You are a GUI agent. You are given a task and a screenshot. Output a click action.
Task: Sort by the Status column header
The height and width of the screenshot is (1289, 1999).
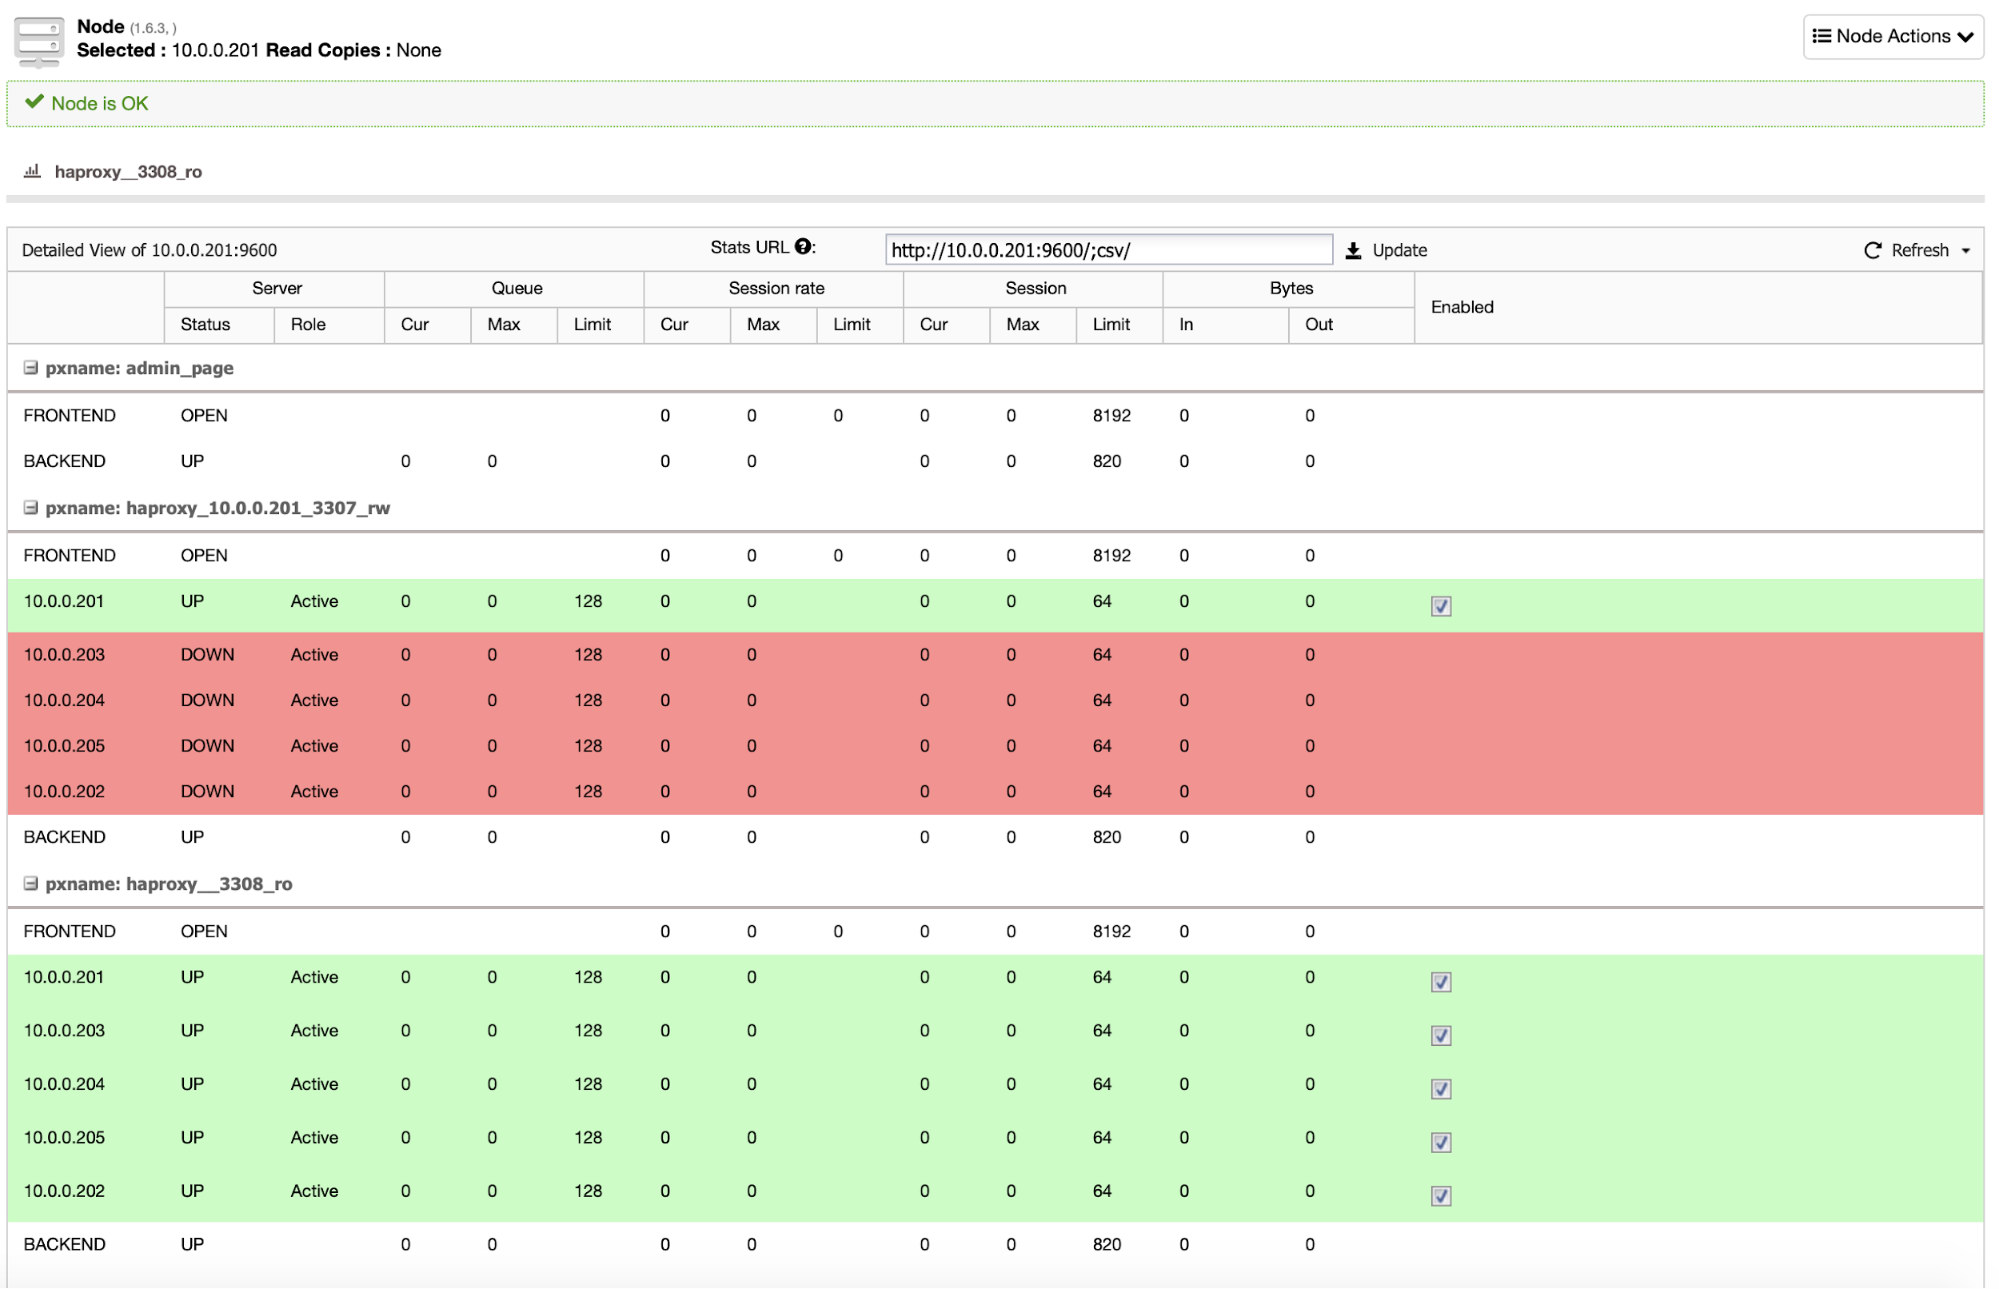(205, 324)
